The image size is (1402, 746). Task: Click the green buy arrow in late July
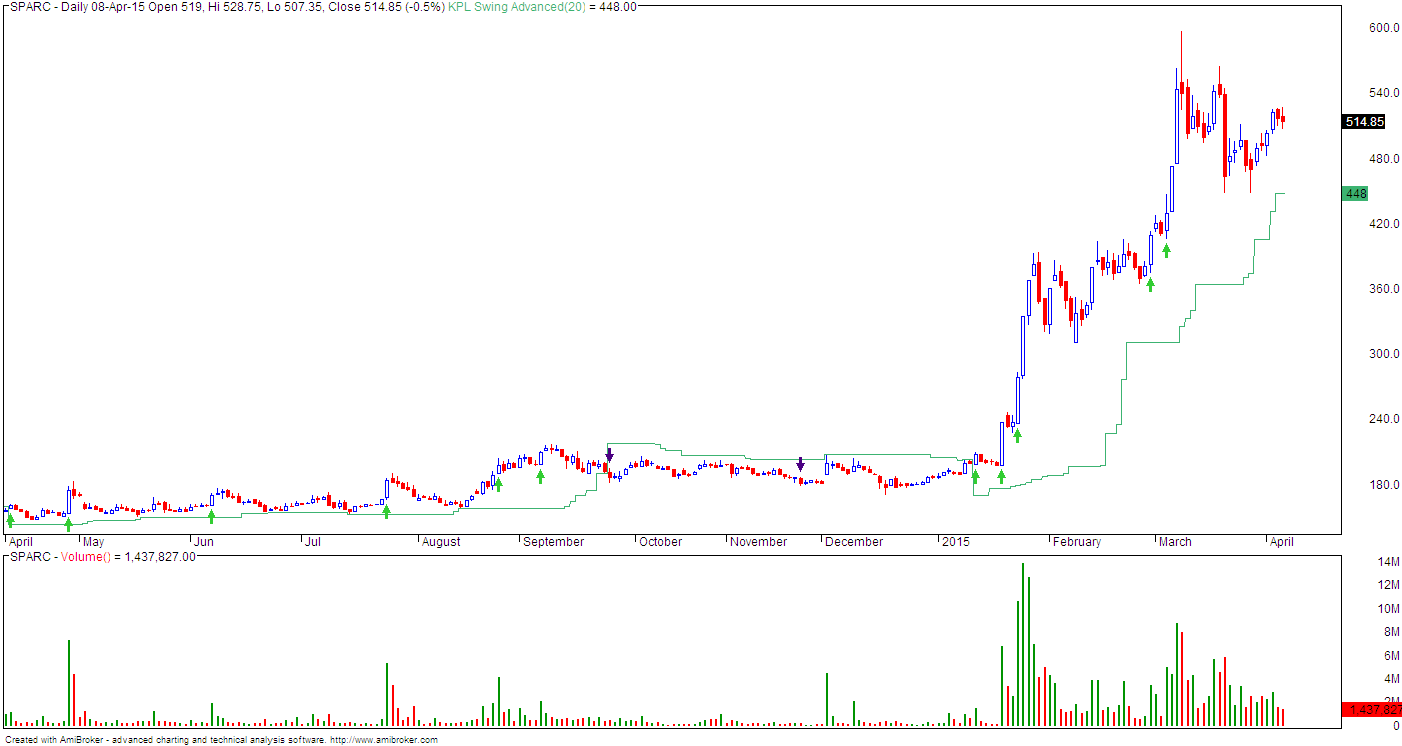[x=386, y=511]
